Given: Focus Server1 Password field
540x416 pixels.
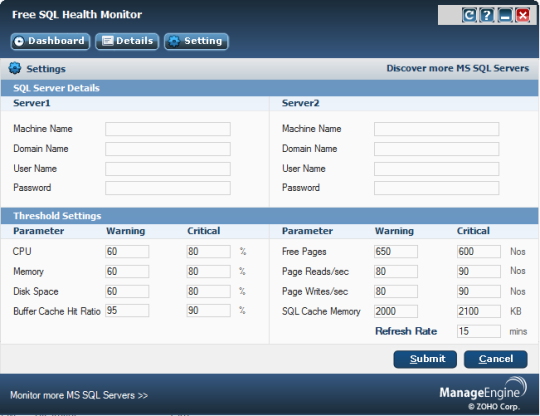Looking at the screenshot, I should coord(168,188).
